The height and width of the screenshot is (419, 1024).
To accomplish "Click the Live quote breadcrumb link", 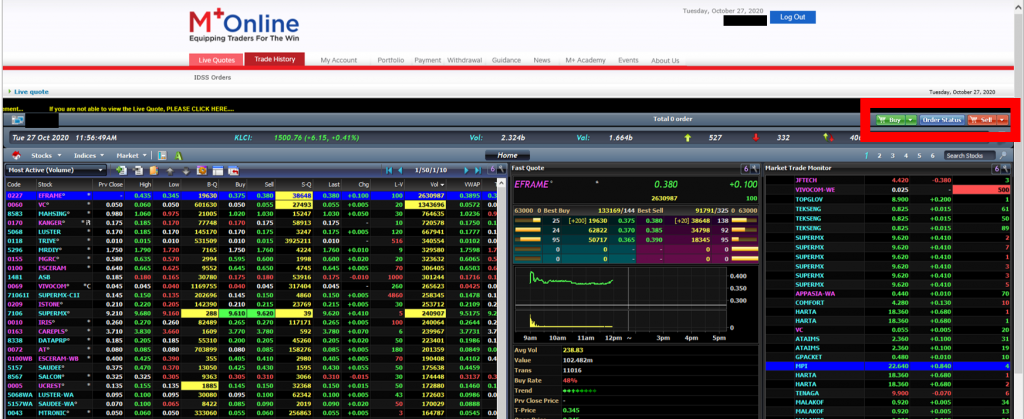I will [x=31, y=92].
